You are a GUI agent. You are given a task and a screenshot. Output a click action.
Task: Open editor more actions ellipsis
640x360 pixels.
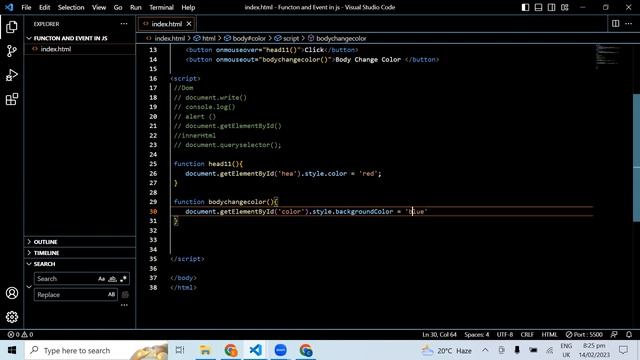click(x=629, y=24)
